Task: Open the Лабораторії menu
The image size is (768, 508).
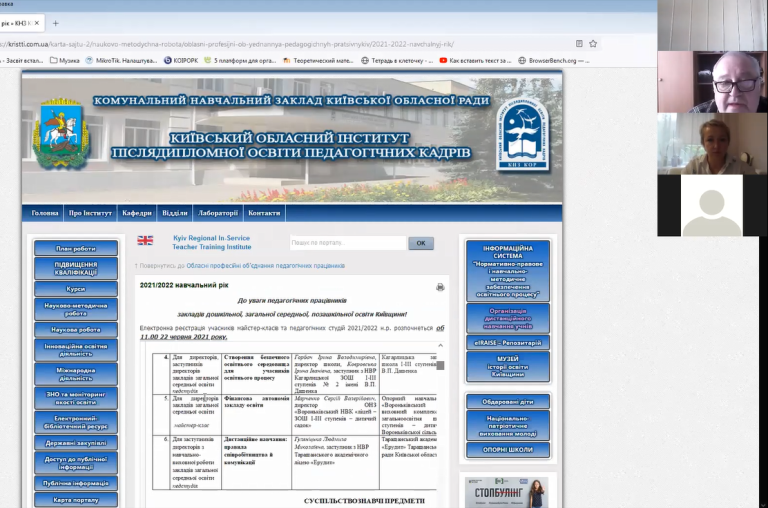Action: 217,213
